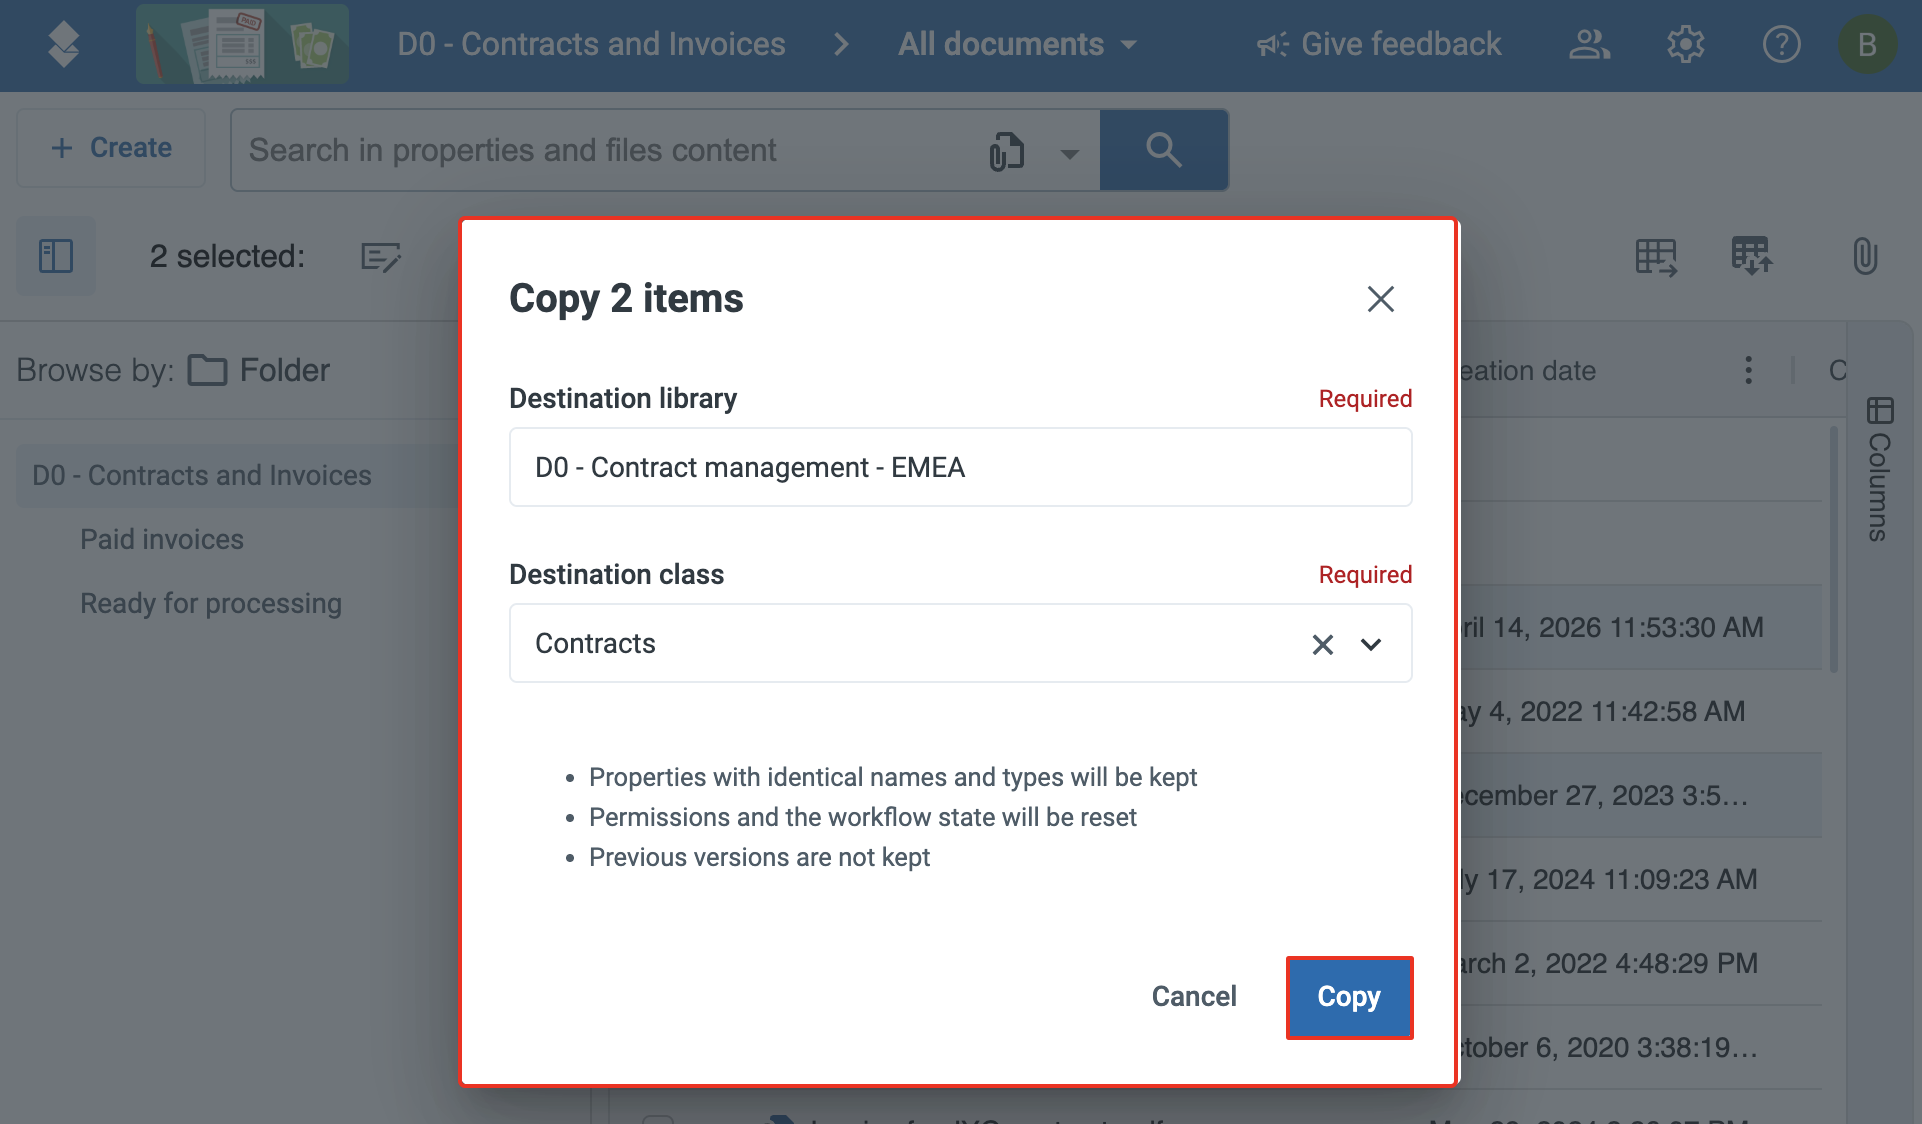Expand the Destination class dropdown chevron
The height and width of the screenshot is (1124, 1922).
pyautogui.click(x=1371, y=645)
